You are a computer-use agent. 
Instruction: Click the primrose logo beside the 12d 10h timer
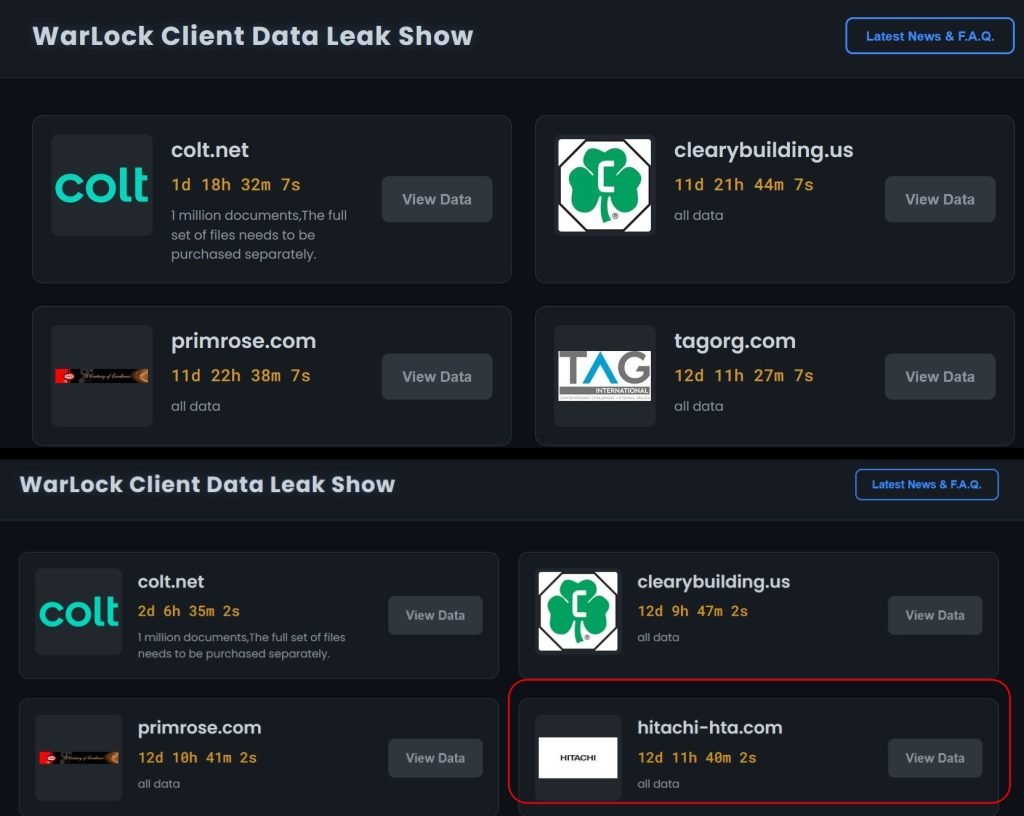pos(79,758)
